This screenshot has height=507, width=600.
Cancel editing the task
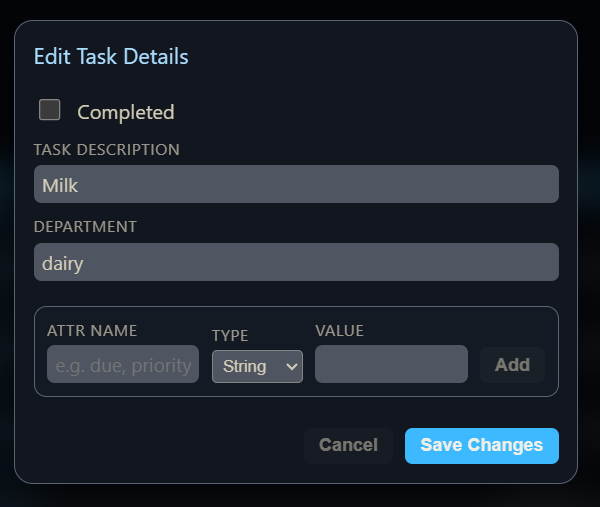click(348, 445)
